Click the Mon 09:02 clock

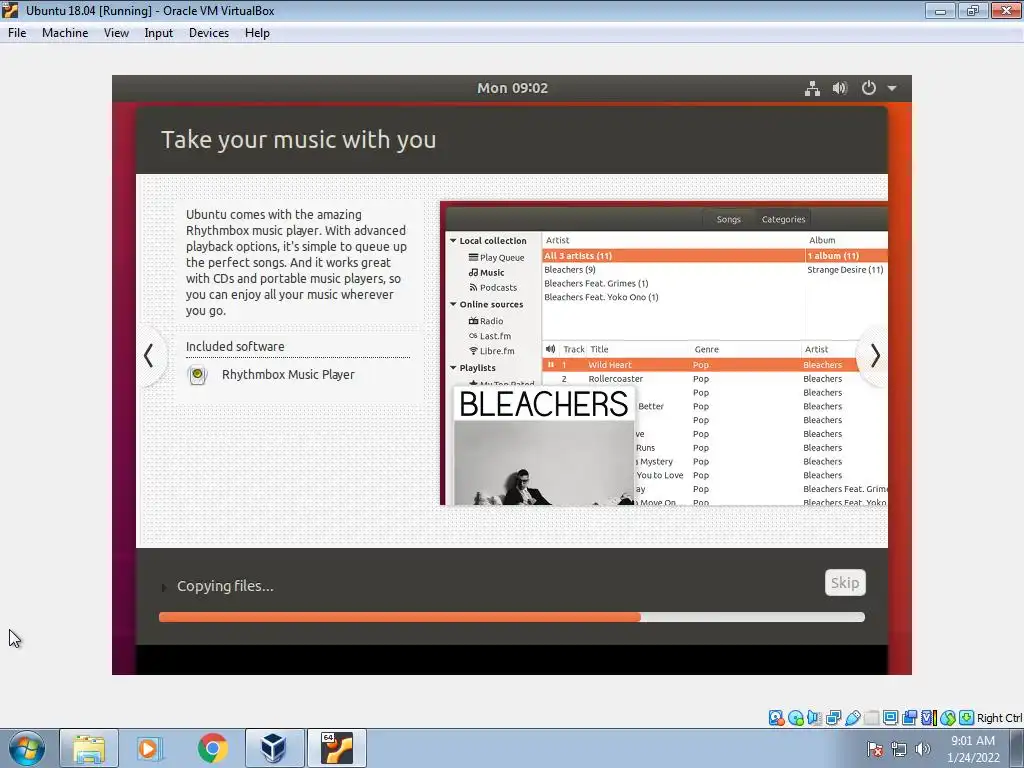512,88
